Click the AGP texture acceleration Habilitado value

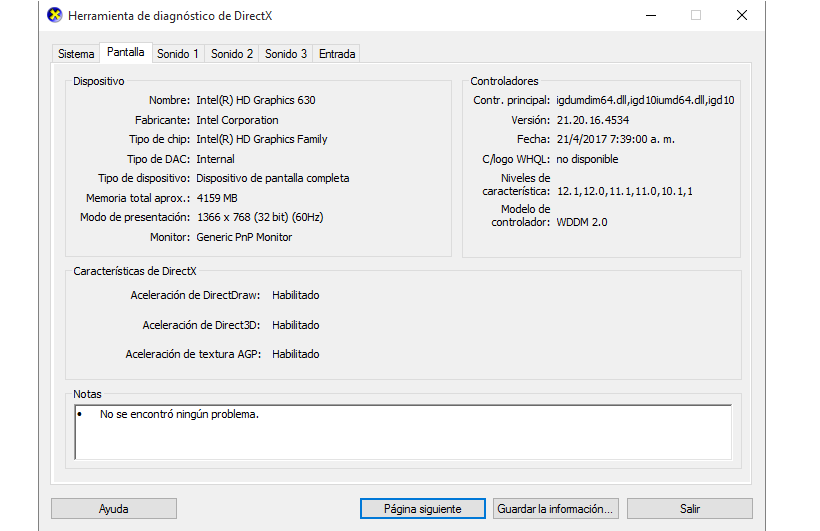295,354
